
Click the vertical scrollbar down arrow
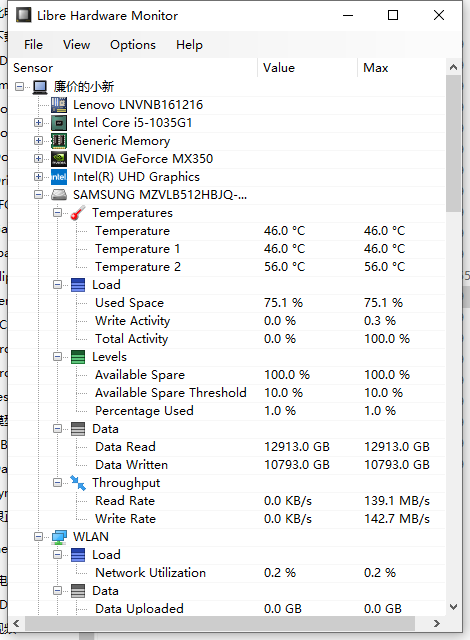(x=453, y=607)
